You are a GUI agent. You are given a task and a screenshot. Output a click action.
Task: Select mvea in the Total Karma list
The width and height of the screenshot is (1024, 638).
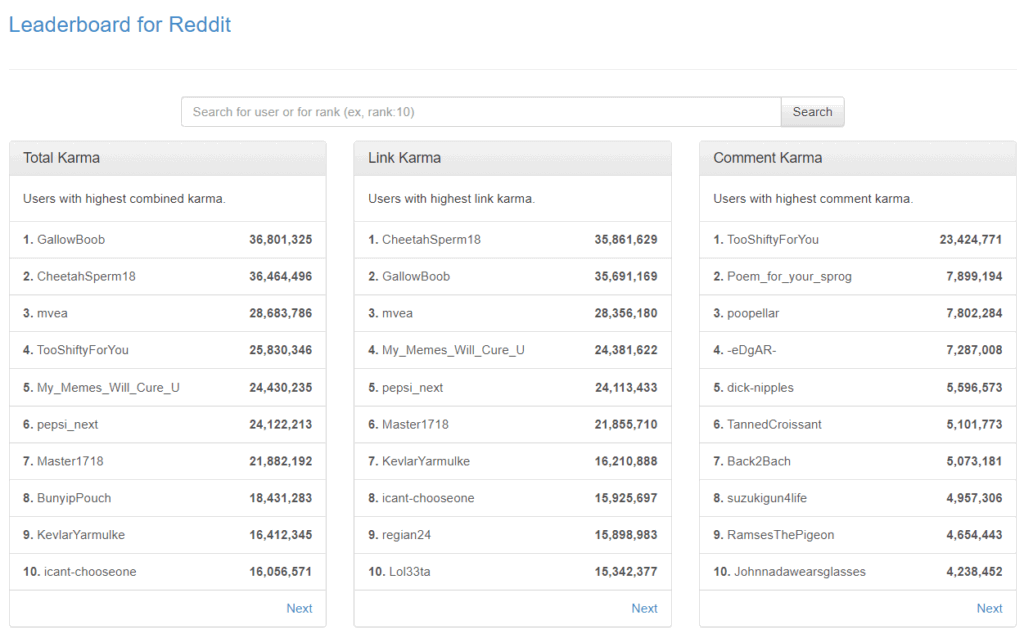[x=52, y=313]
